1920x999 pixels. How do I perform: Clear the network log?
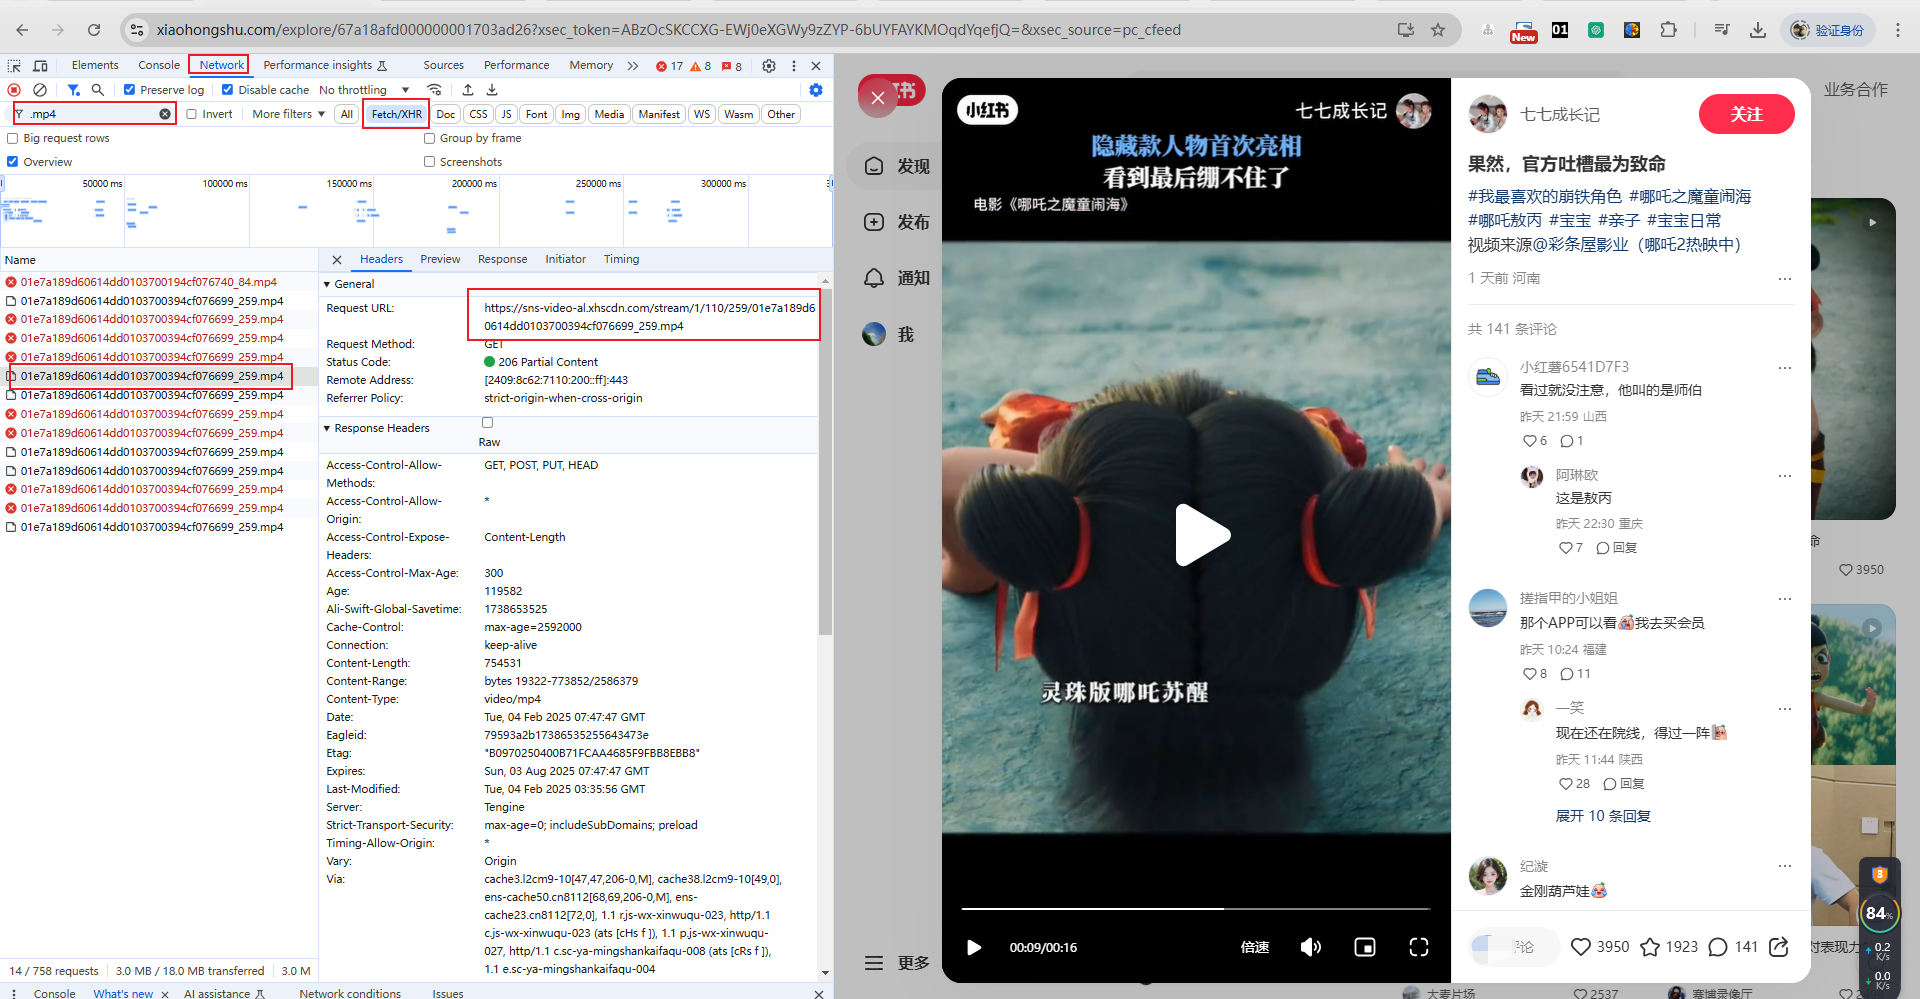tap(40, 90)
